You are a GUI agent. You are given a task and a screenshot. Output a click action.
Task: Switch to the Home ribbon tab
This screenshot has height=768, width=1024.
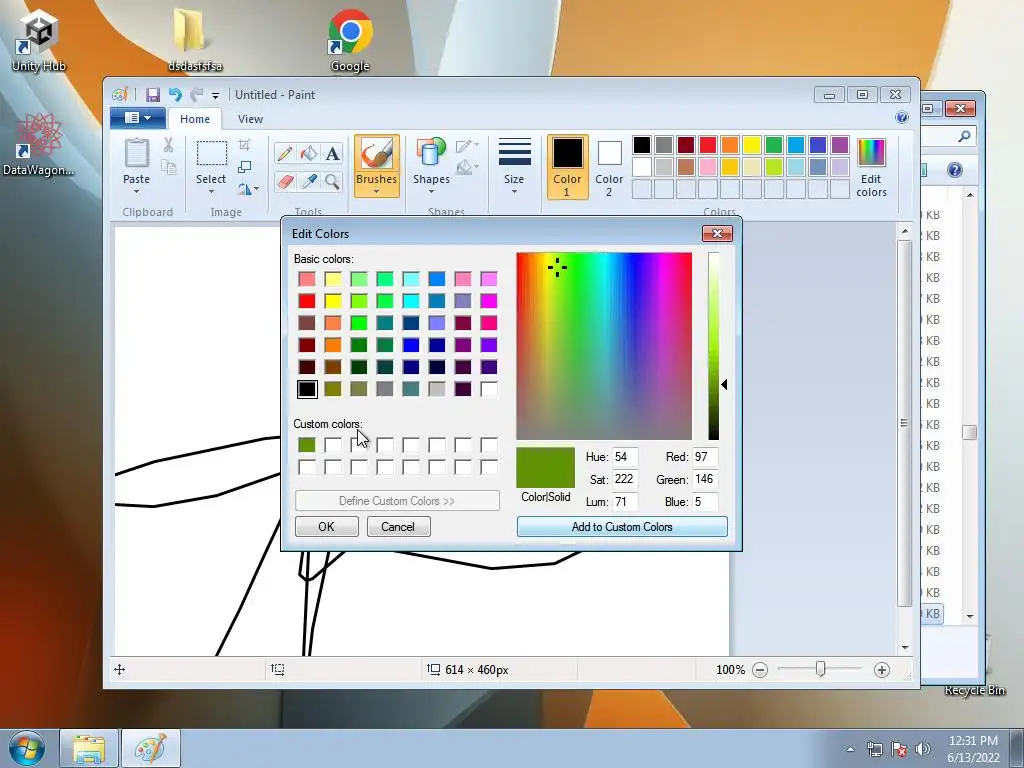coord(195,119)
